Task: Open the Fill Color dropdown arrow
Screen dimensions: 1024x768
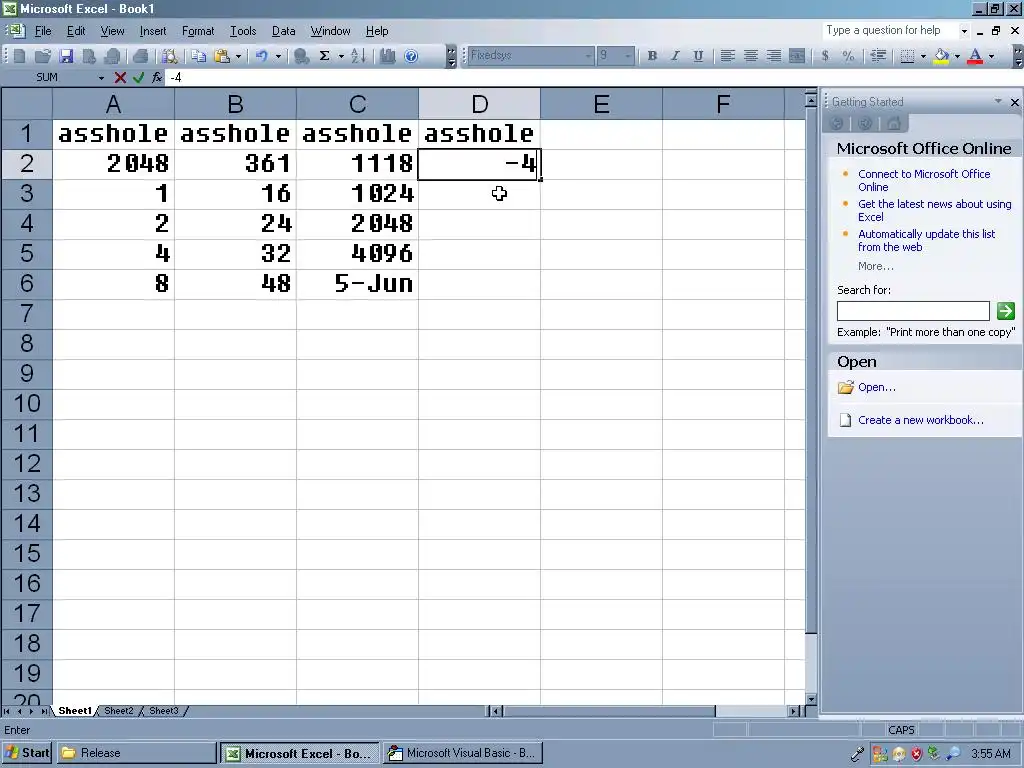Action: [957, 56]
